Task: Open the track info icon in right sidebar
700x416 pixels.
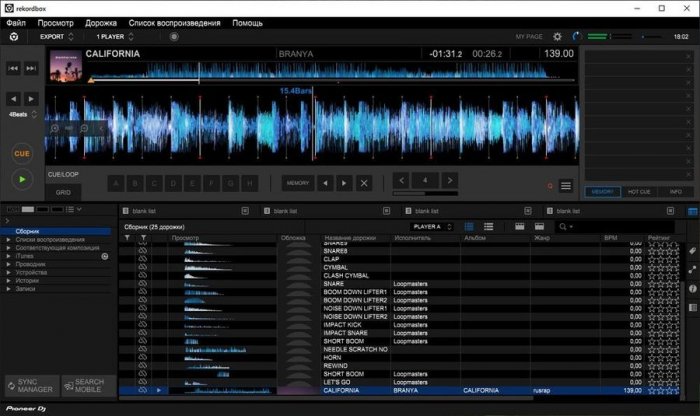Action: pos(692,289)
